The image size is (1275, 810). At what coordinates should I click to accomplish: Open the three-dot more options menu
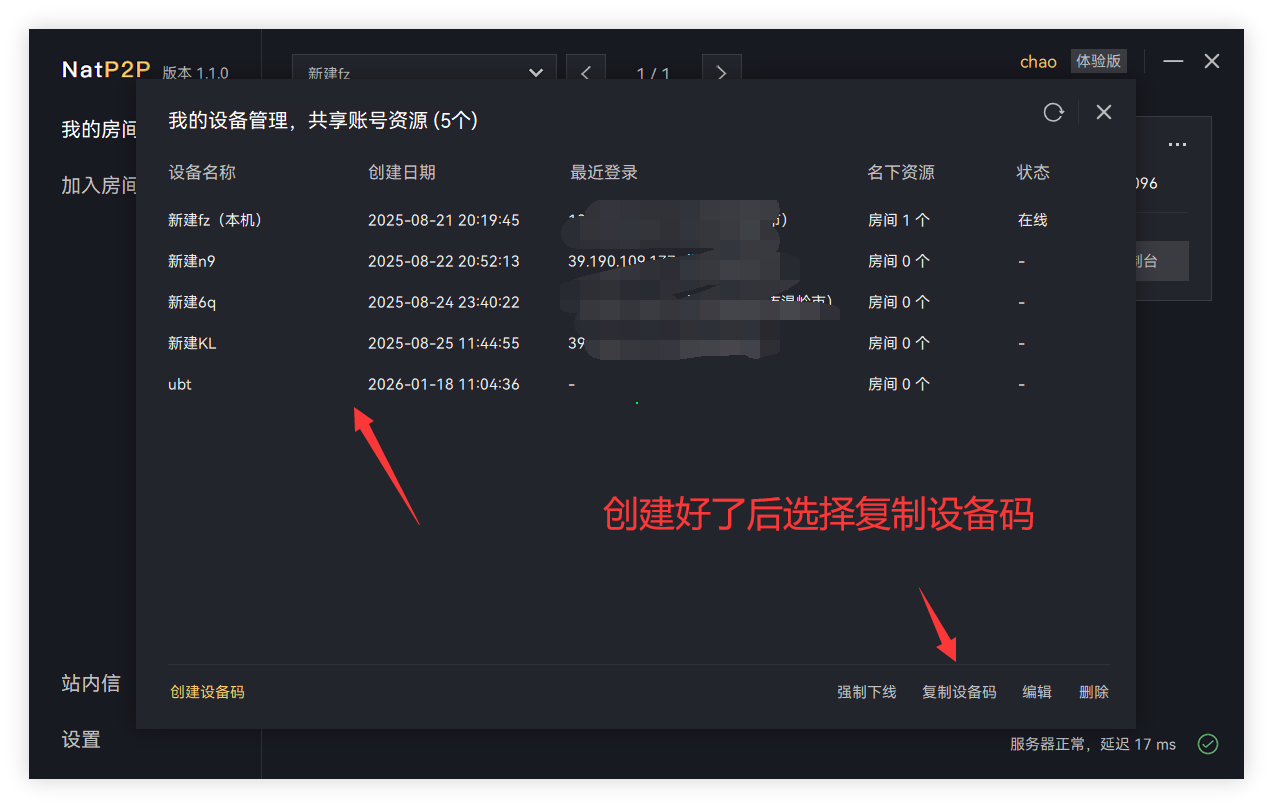coord(1177,145)
